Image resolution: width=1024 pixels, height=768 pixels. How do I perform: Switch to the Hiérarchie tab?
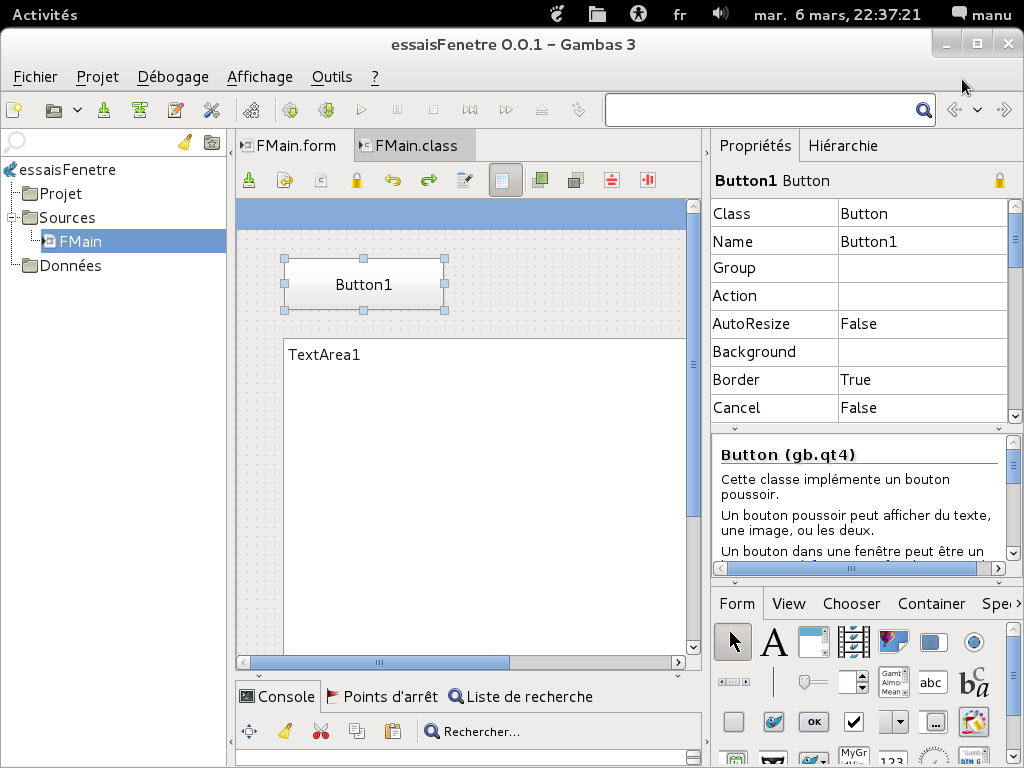tap(842, 146)
